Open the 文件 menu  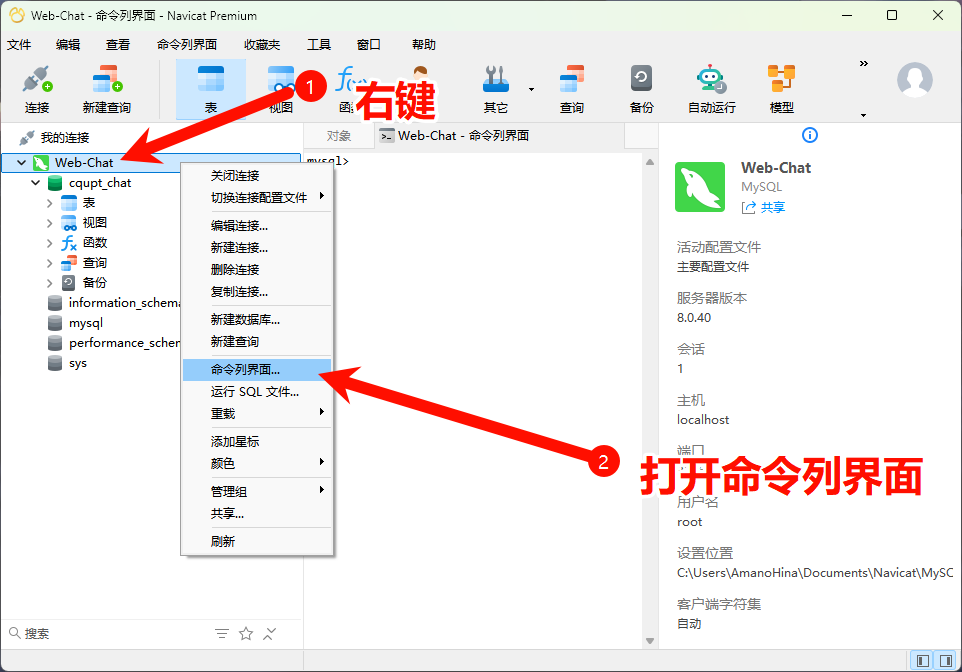pos(19,44)
